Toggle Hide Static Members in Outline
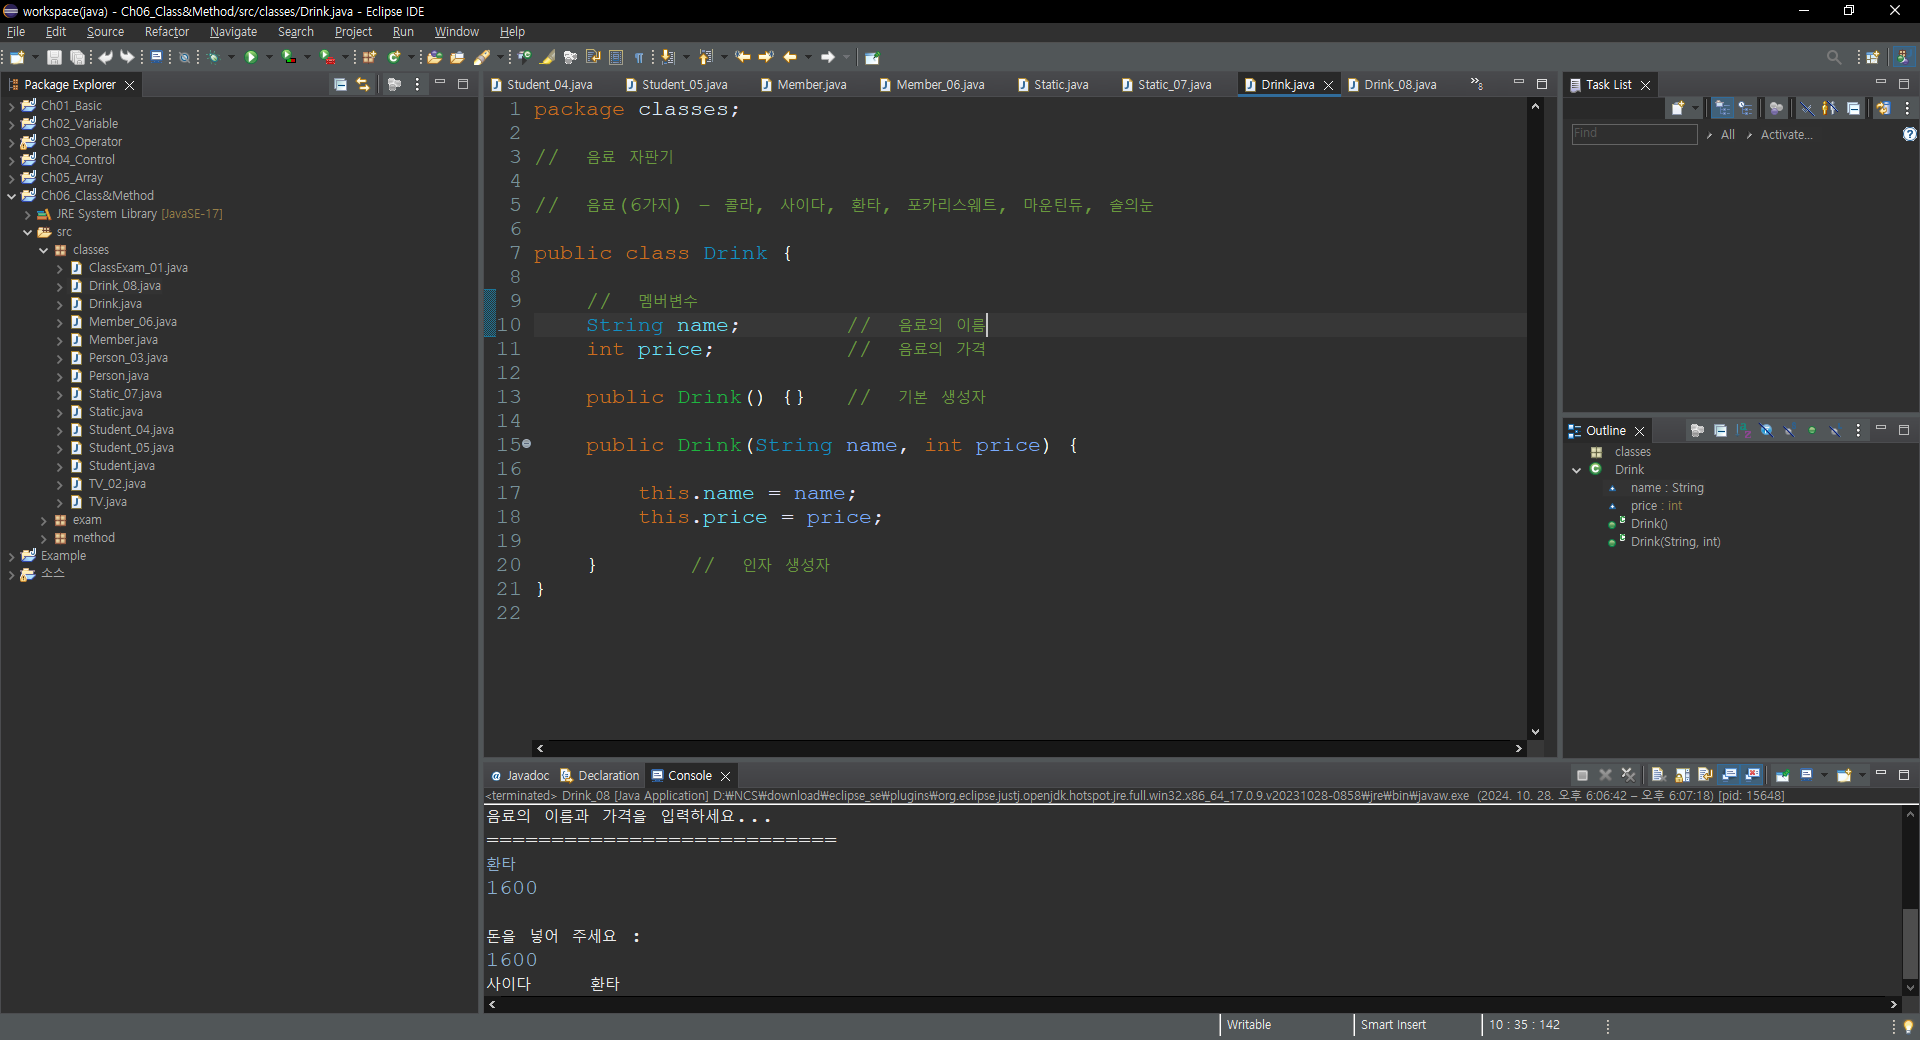 pyautogui.click(x=1789, y=431)
